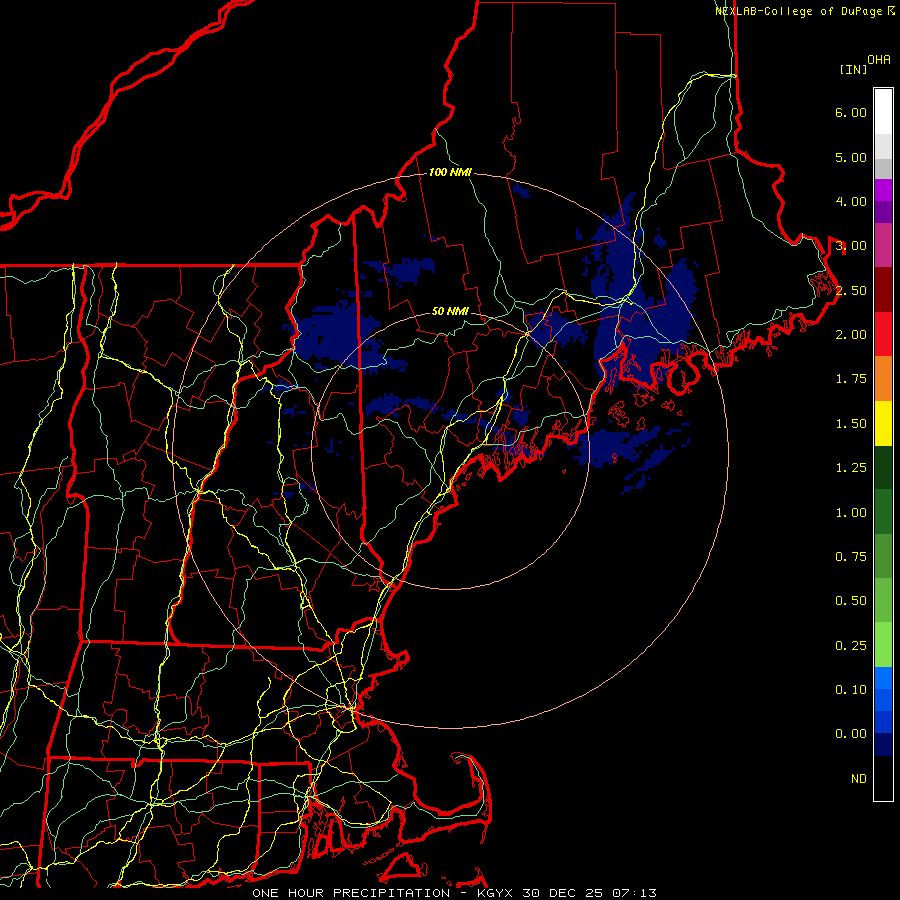Click the 30 DEC 25 date text
The image size is (900, 900).
click(x=564, y=893)
